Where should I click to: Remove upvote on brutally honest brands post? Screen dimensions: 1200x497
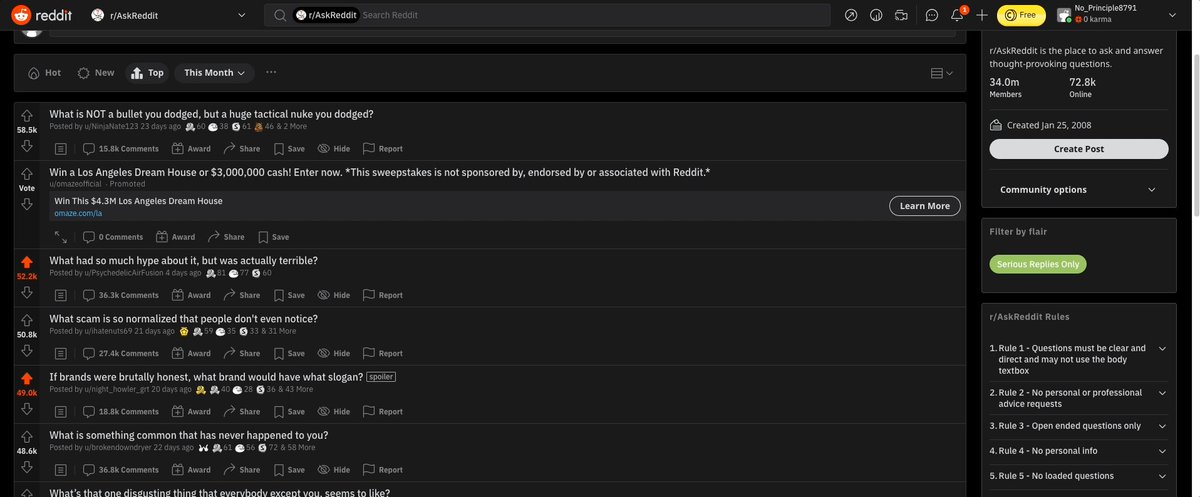tap(27, 378)
